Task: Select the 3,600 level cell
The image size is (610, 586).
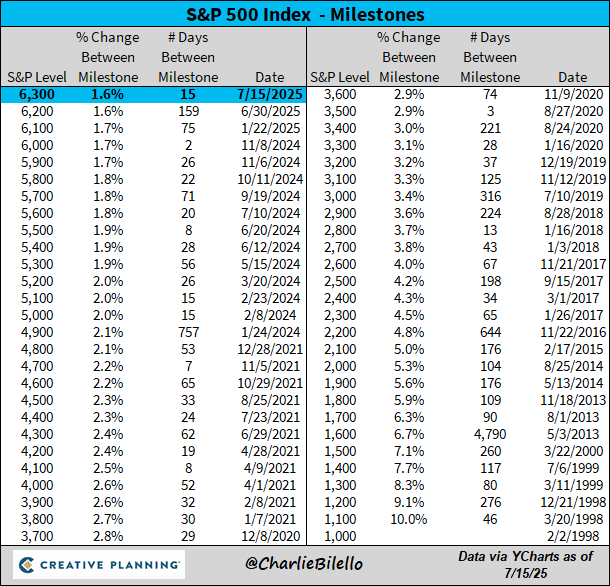Action: [x=340, y=94]
